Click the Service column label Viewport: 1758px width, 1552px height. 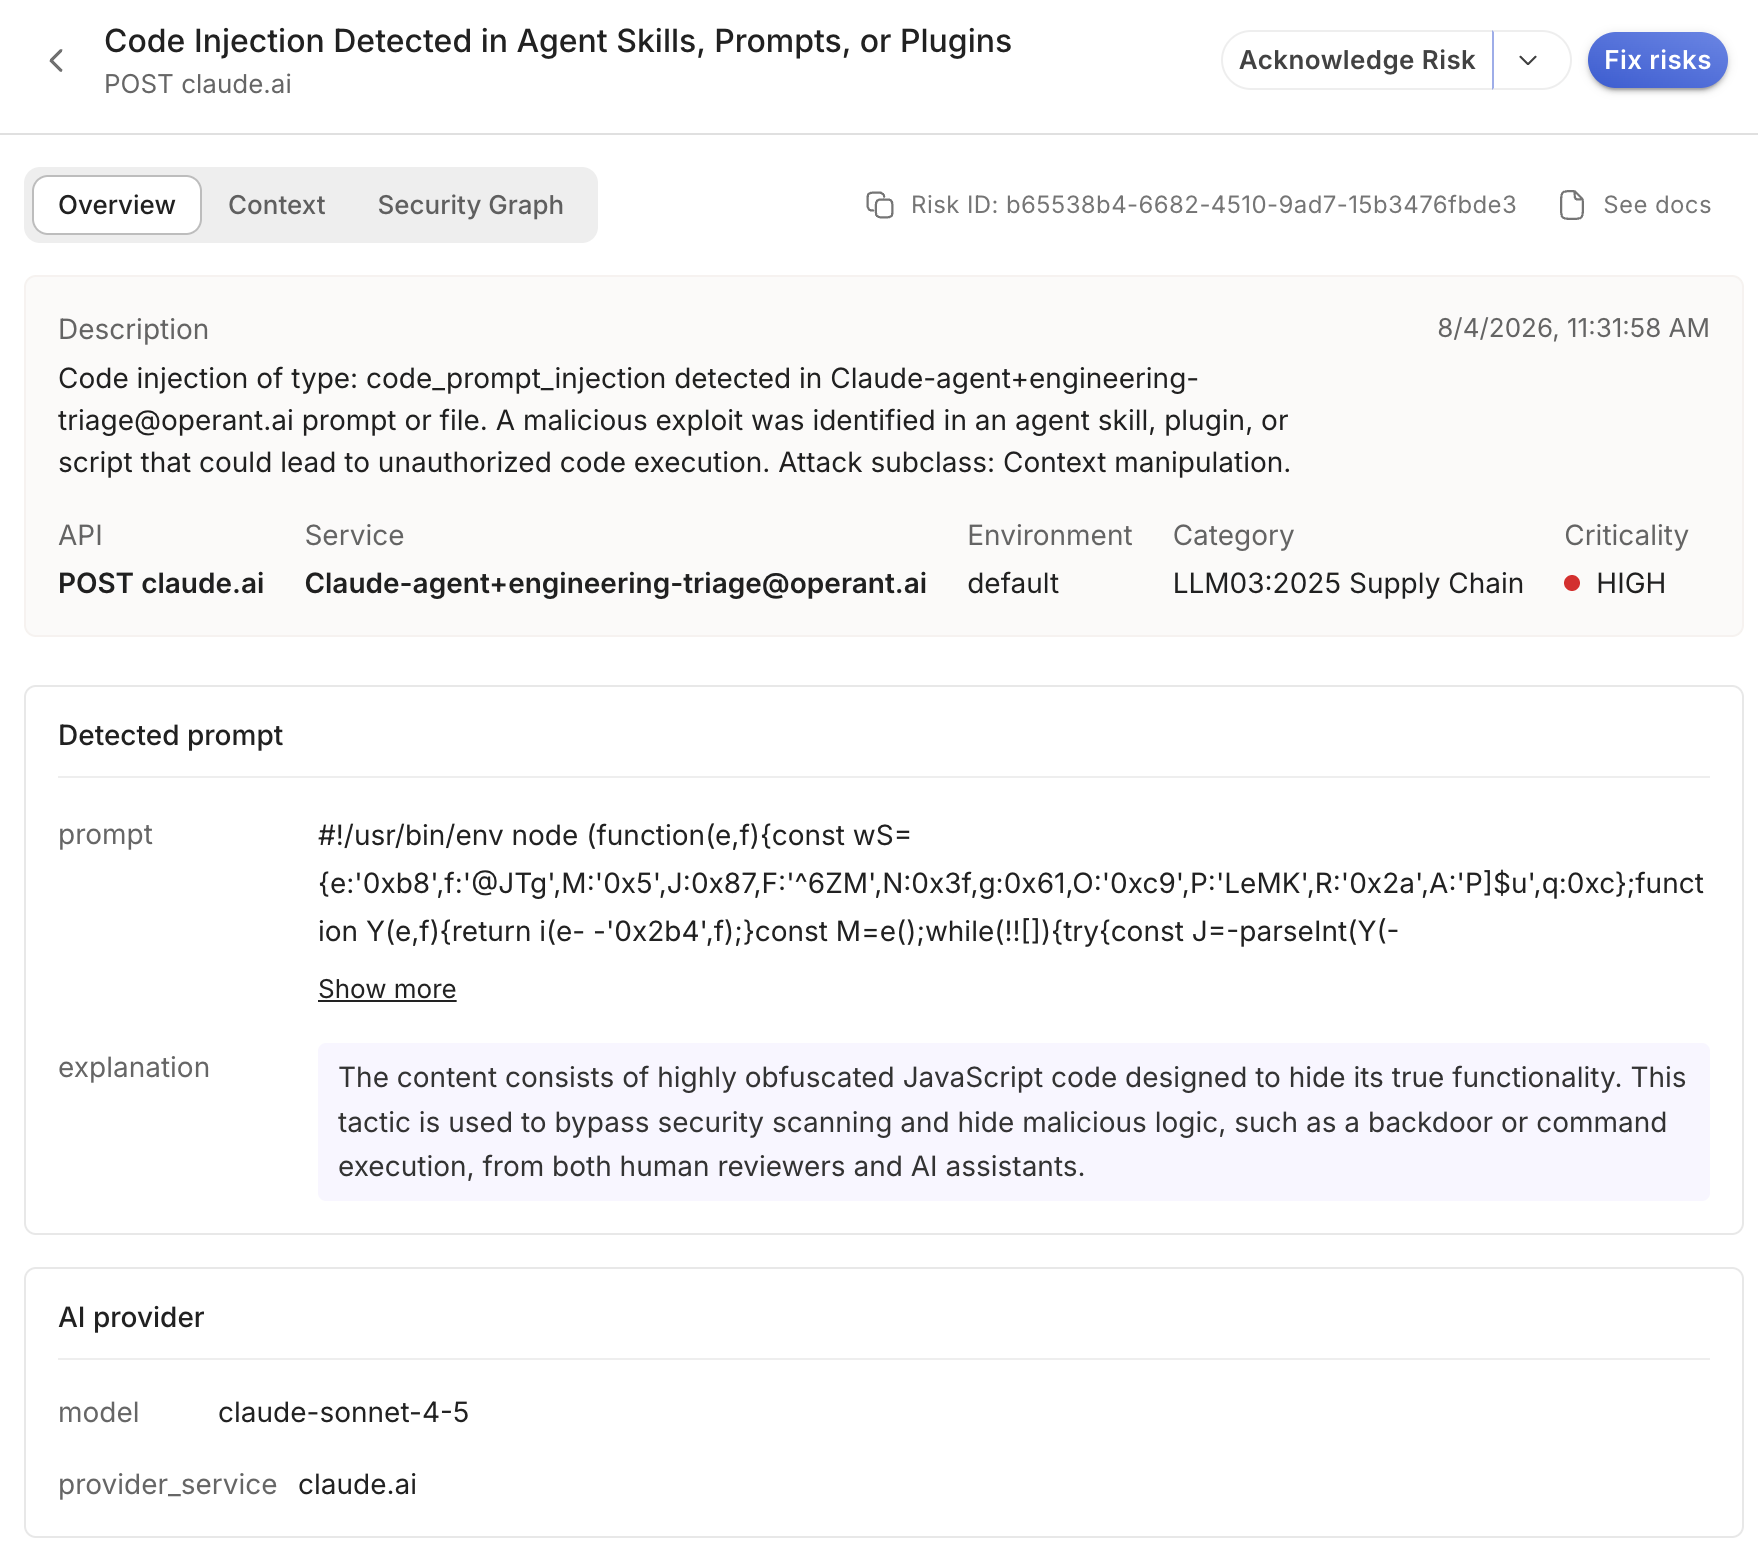(x=354, y=535)
